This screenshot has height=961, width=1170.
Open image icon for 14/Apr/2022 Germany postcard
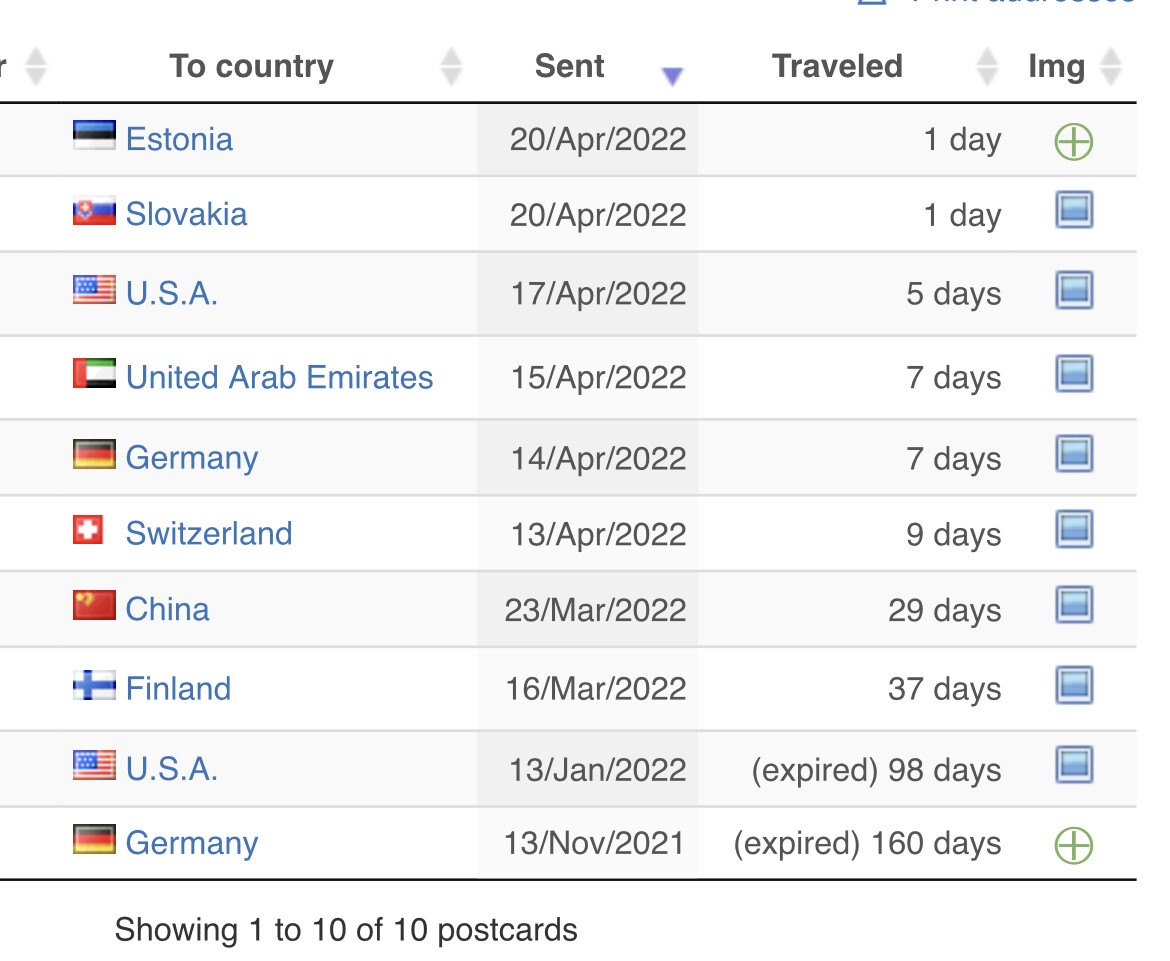(1074, 454)
